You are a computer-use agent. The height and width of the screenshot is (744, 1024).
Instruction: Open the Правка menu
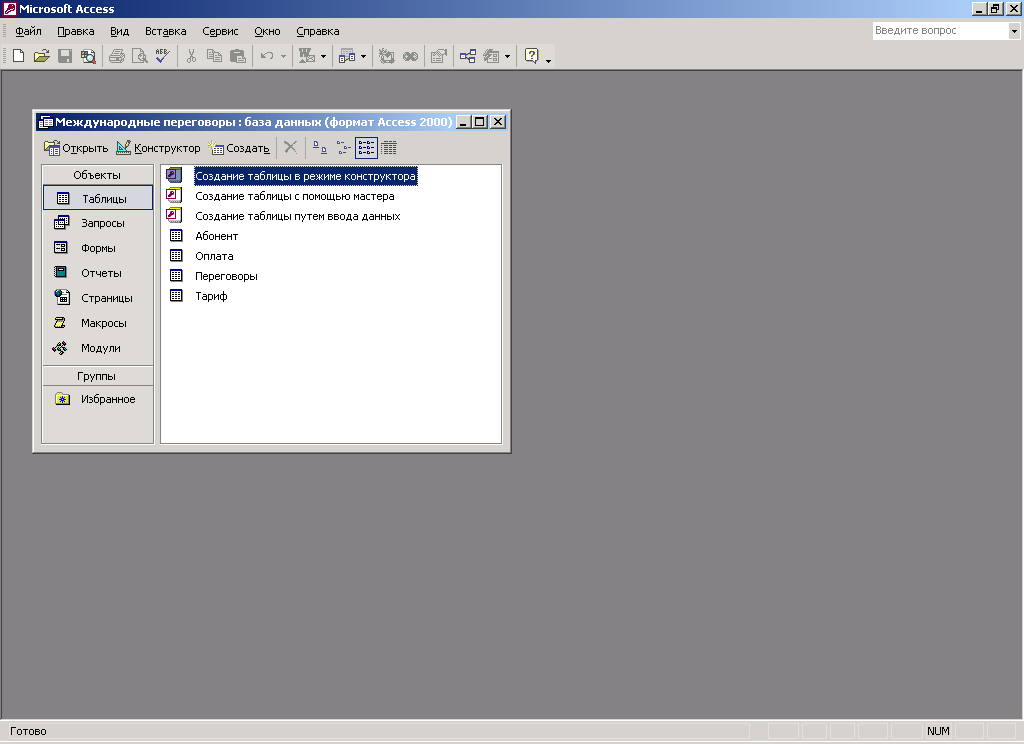click(76, 31)
